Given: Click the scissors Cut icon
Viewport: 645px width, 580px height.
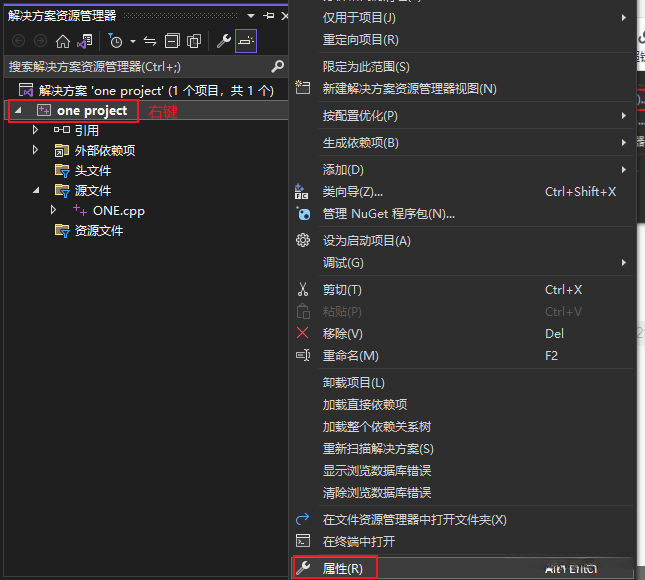Looking at the screenshot, I should [303, 289].
